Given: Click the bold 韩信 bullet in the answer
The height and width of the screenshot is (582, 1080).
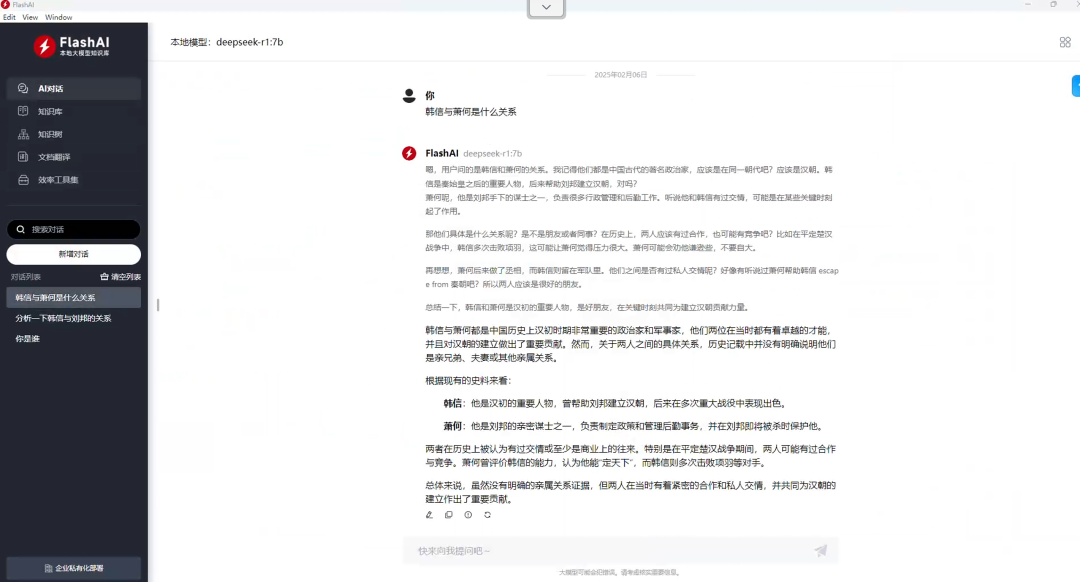Looking at the screenshot, I should [453, 404].
